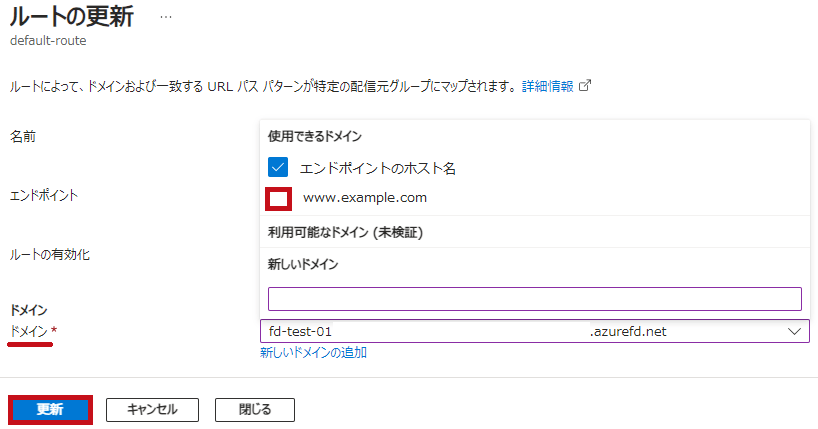Click the ドメイン required field label

click(x=33, y=331)
